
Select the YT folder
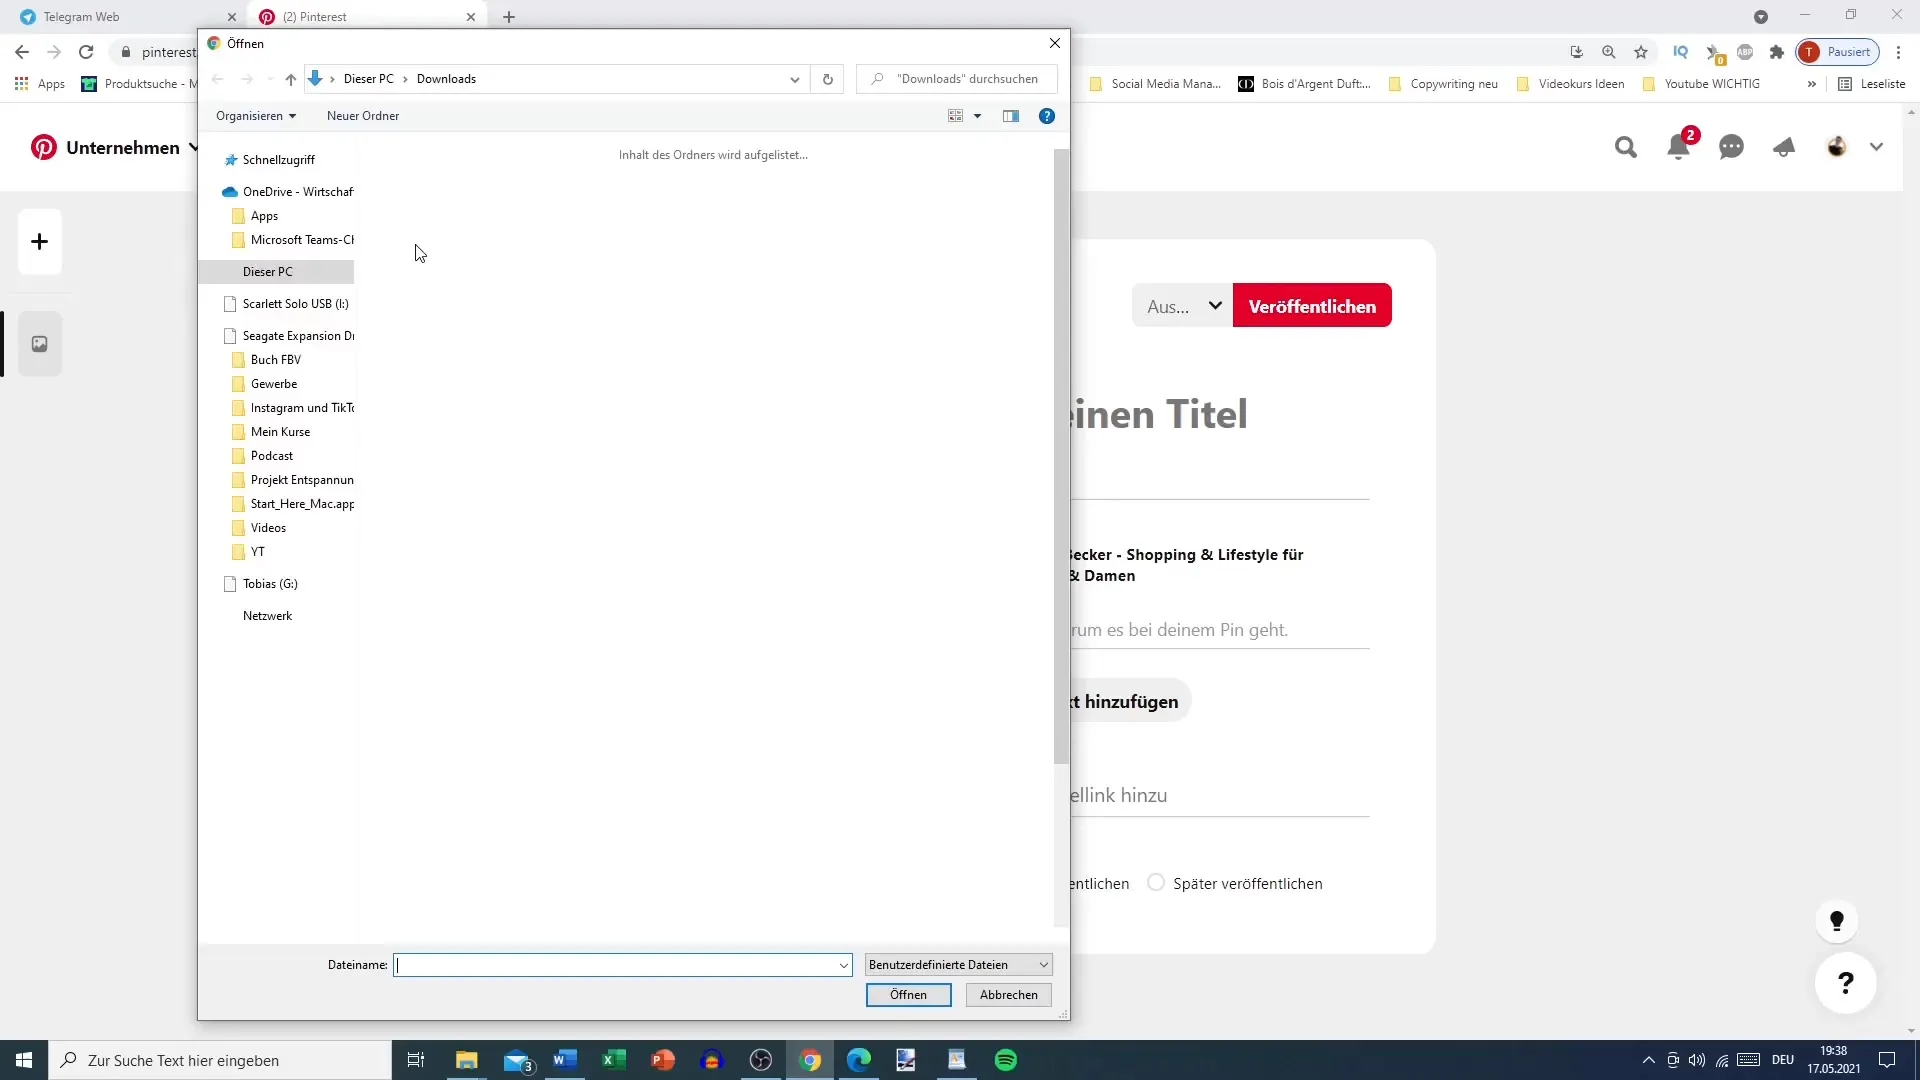point(248,552)
